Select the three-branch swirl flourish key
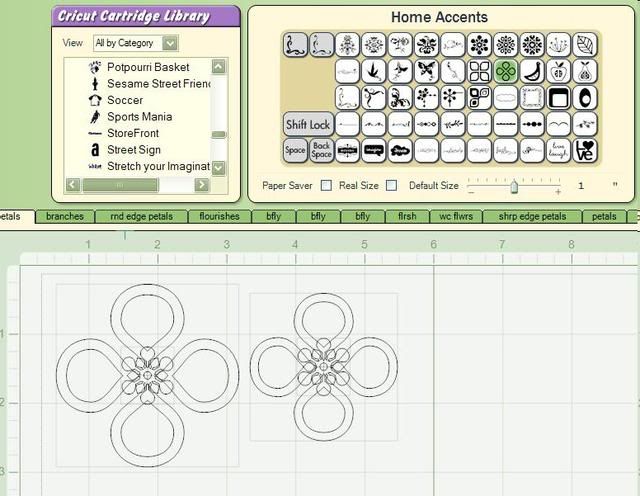This screenshot has height=496, width=640. (x=373, y=98)
